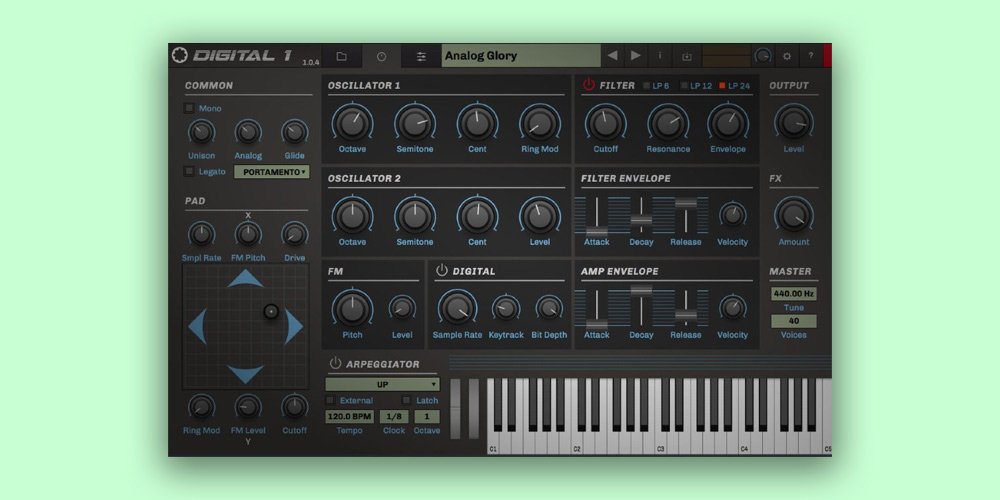Click the Output Level knob

(x=794, y=122)
